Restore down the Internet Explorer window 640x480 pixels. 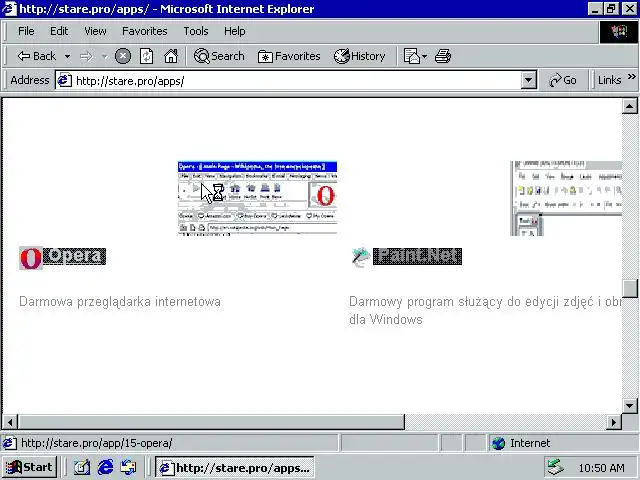tap(611, 9)
